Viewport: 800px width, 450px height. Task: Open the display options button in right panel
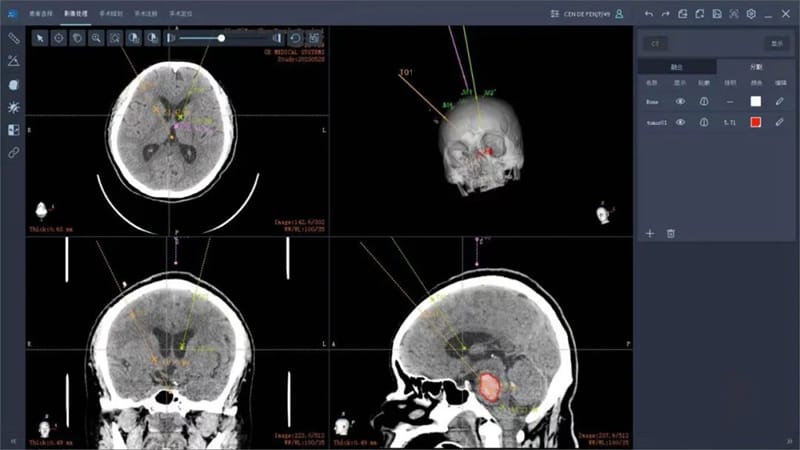[776, 43]
